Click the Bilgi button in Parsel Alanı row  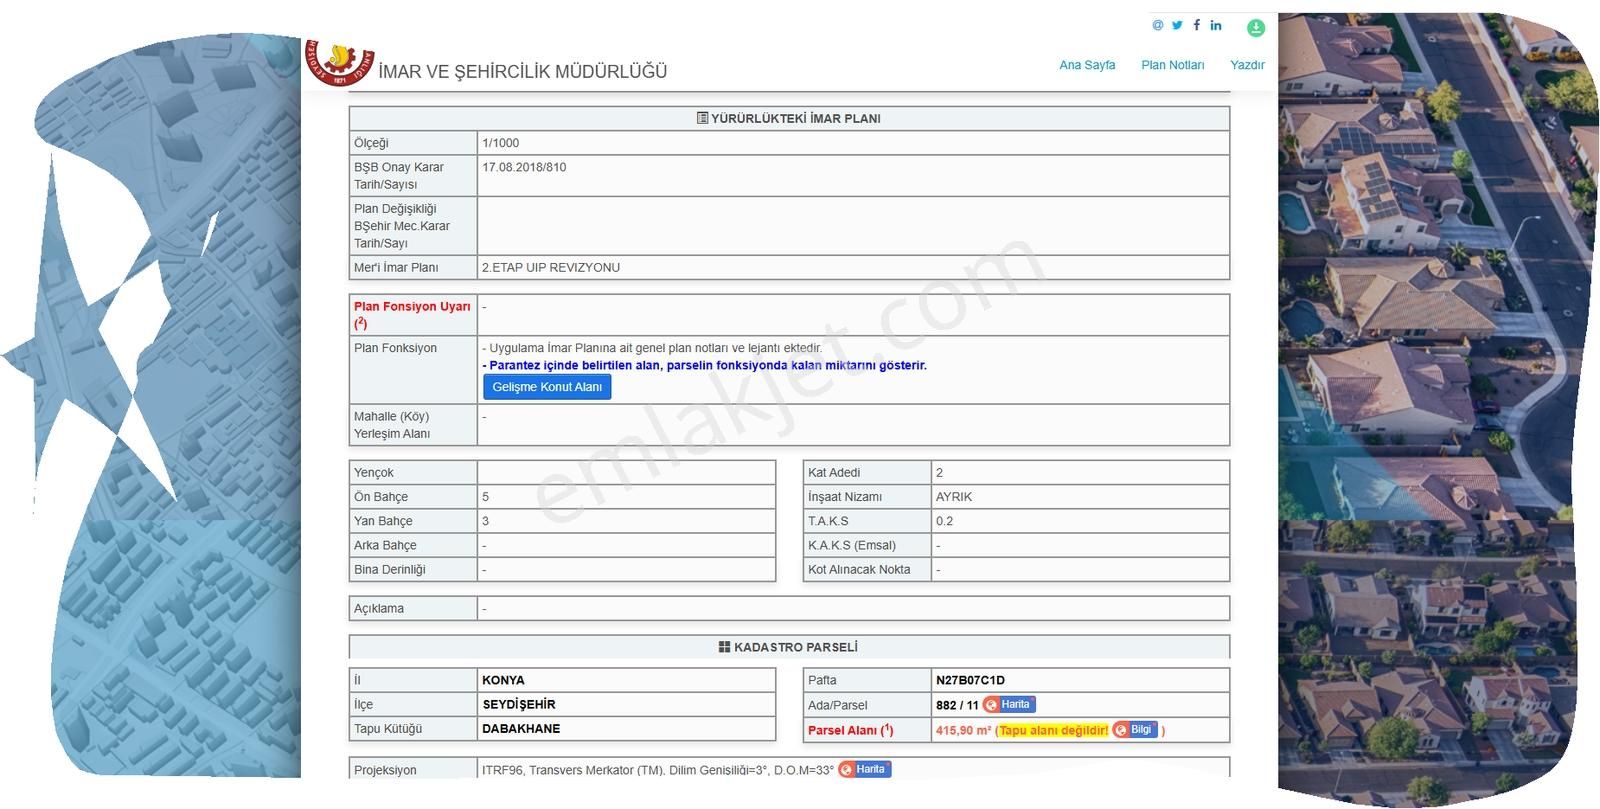[x=1135, y=730]
